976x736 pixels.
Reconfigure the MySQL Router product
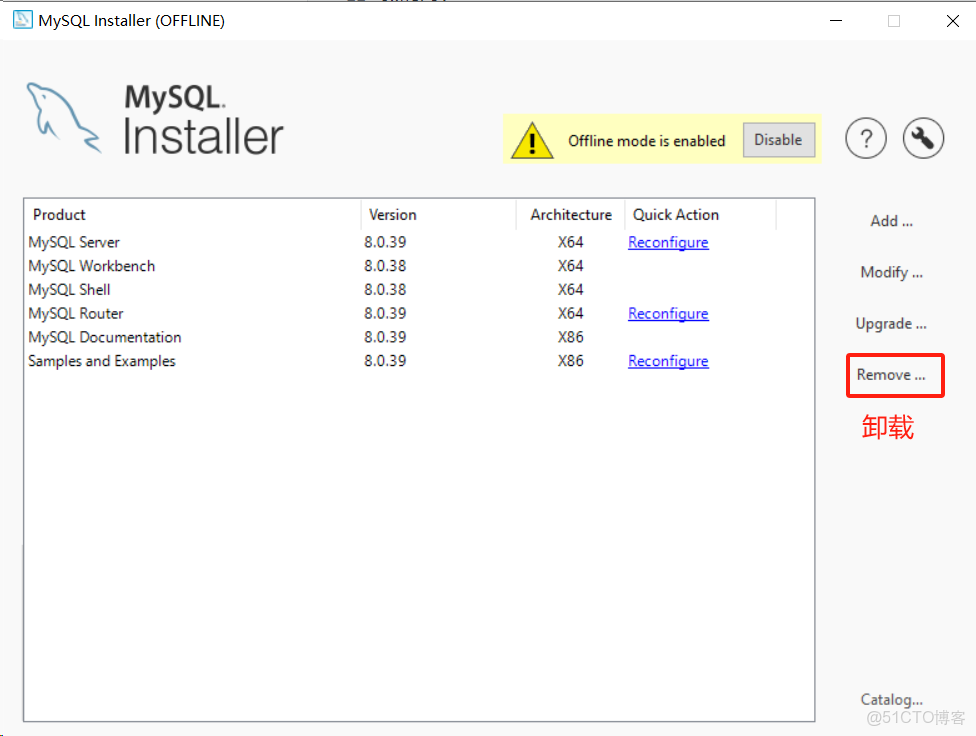pos(668,313)
